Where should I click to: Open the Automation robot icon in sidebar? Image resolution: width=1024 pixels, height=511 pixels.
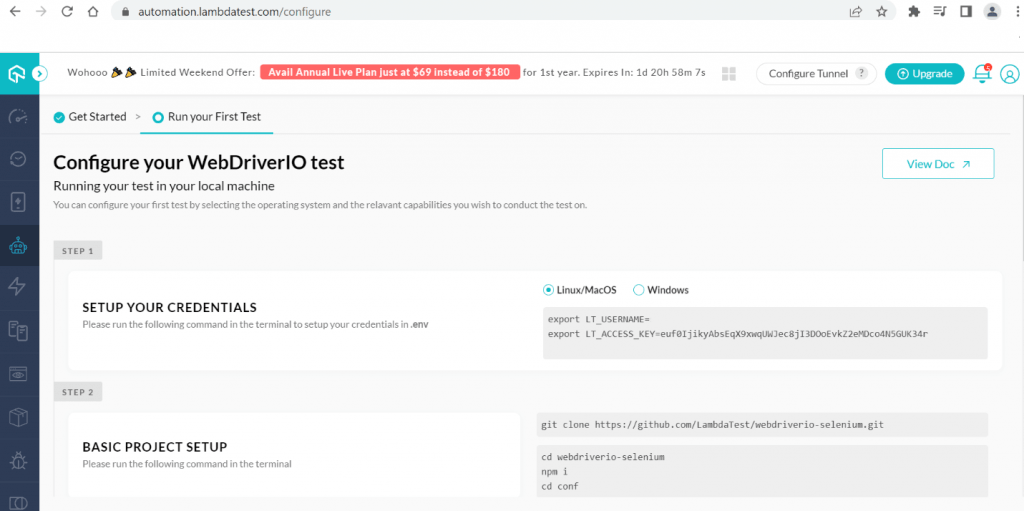tap(18, 244)
